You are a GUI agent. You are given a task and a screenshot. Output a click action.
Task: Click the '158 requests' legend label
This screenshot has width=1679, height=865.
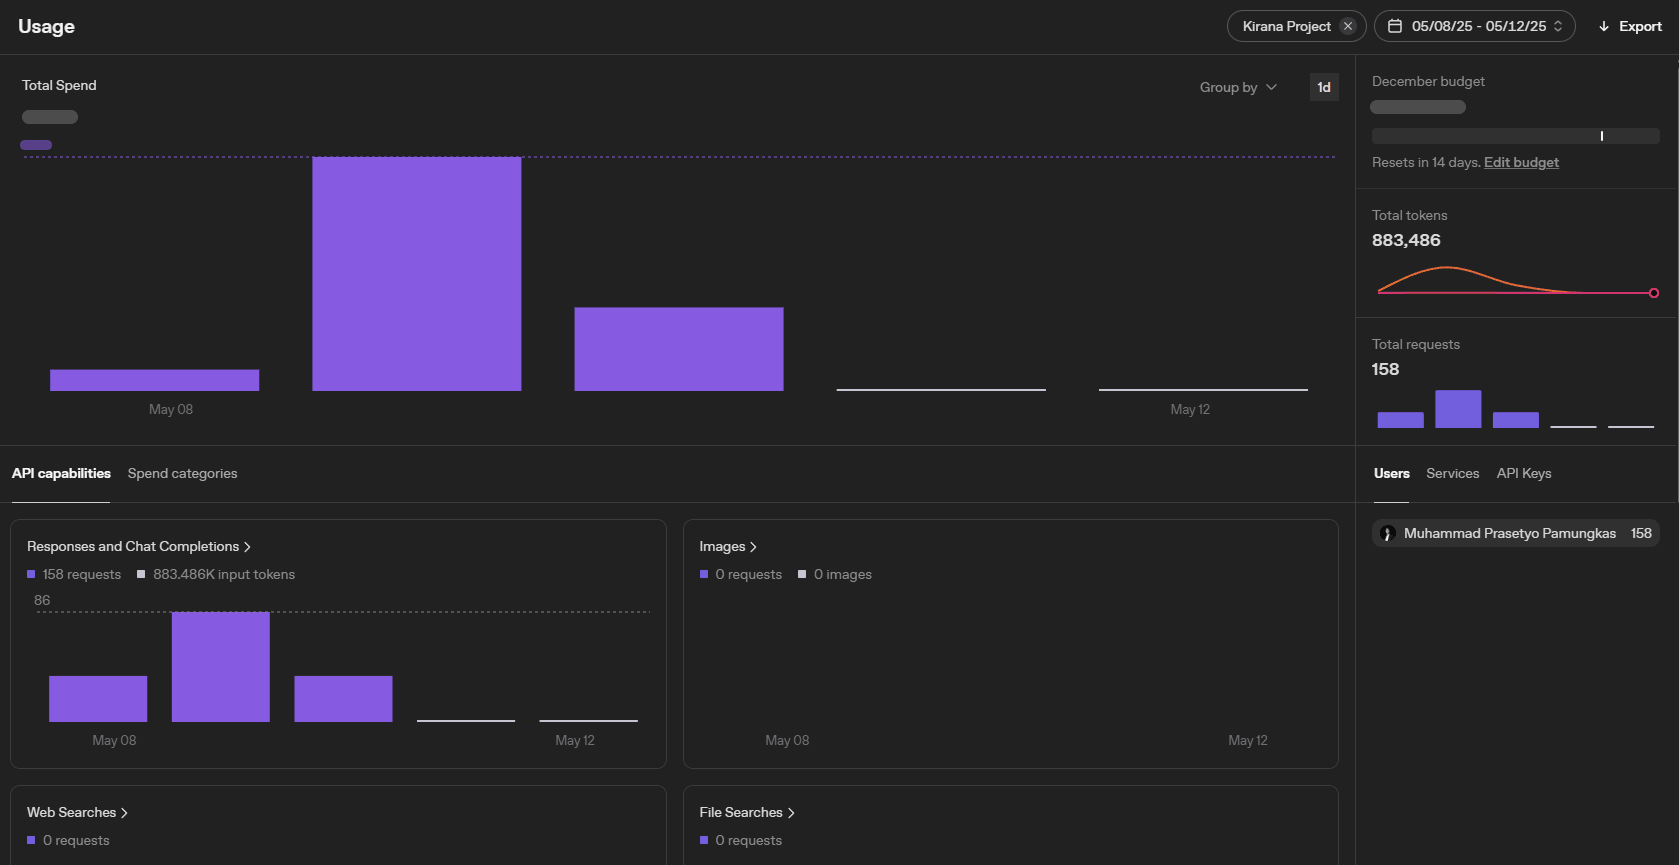tap(82, 574)
